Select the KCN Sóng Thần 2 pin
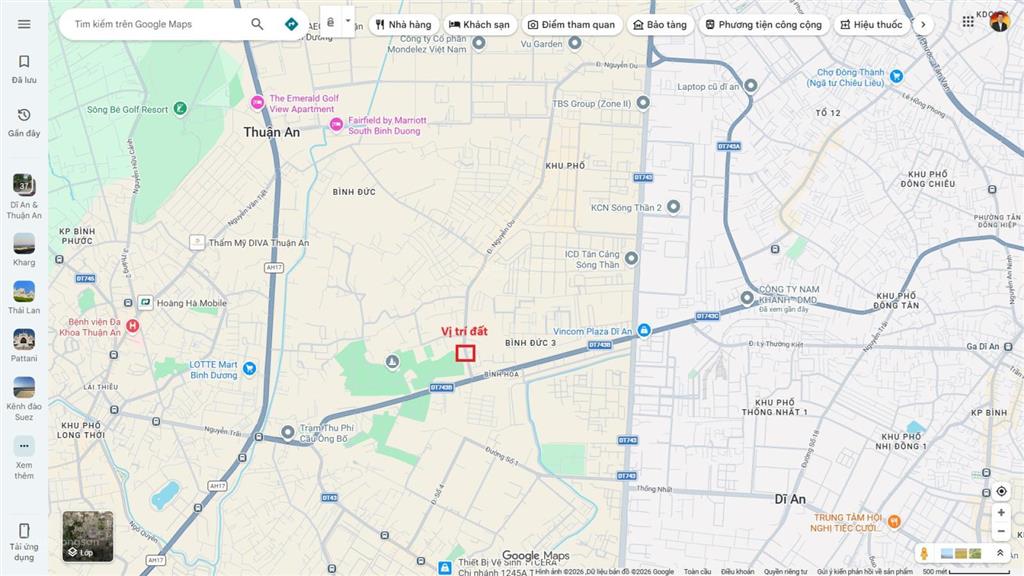 673,207
